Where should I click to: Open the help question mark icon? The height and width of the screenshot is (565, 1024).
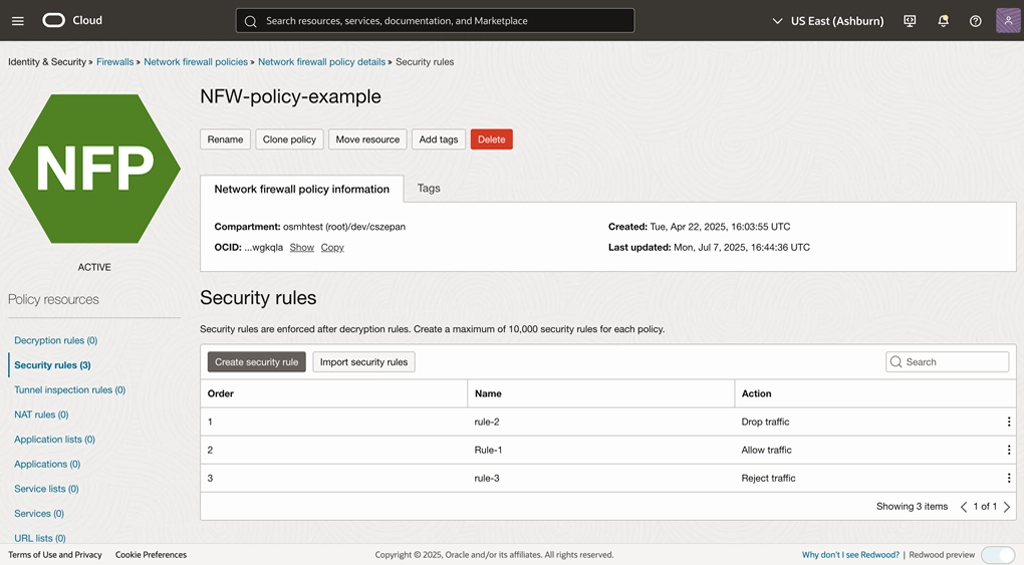coord(975,21)
